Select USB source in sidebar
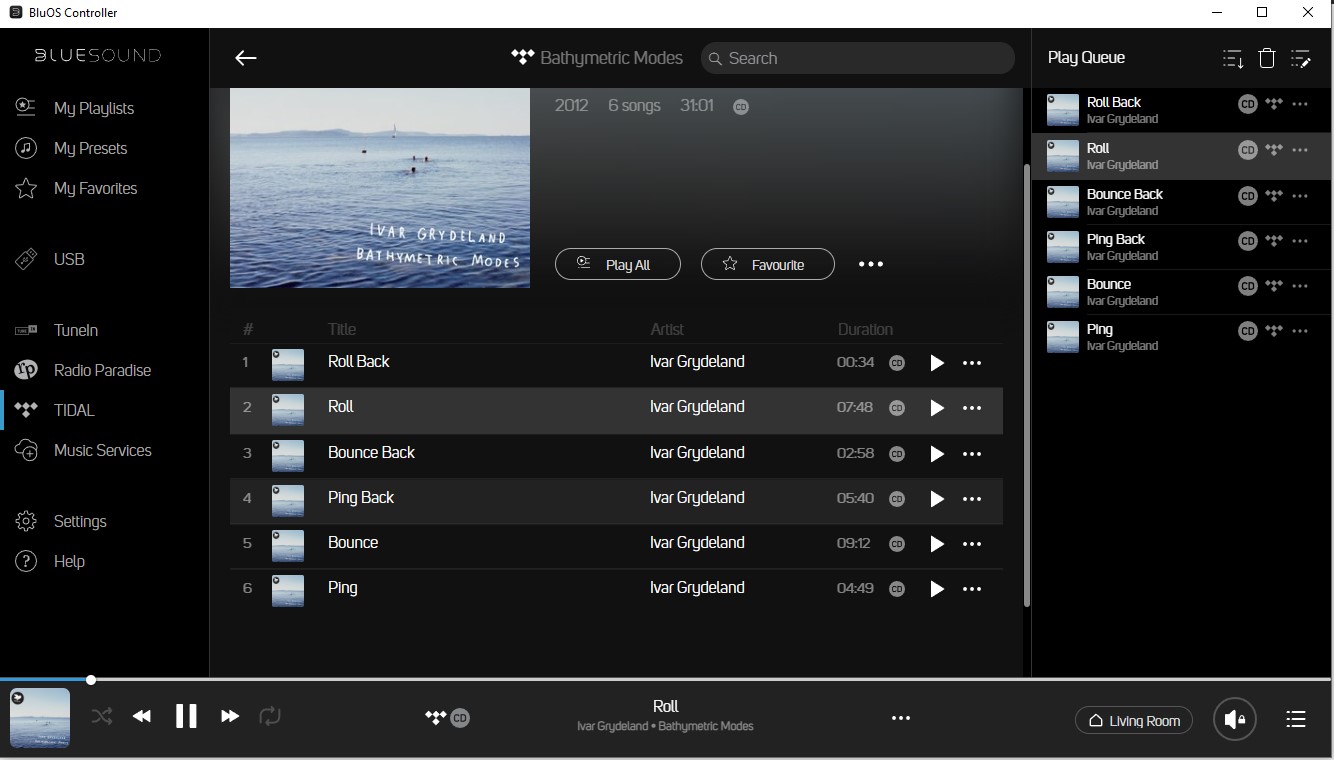This screenshot has height=760, width=1334. (50, 259)
